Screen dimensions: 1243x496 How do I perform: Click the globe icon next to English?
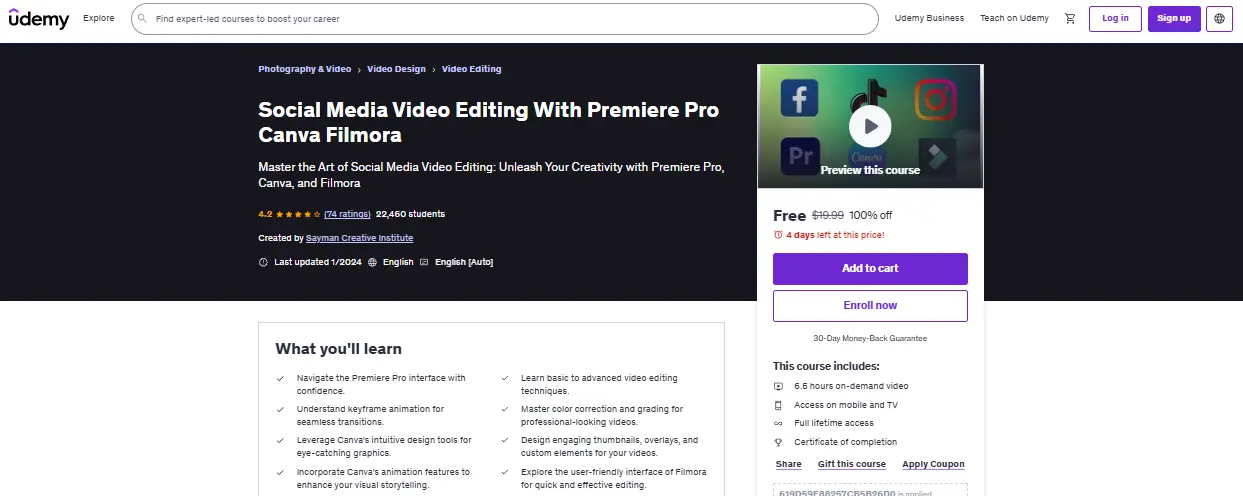click(372, 262)
